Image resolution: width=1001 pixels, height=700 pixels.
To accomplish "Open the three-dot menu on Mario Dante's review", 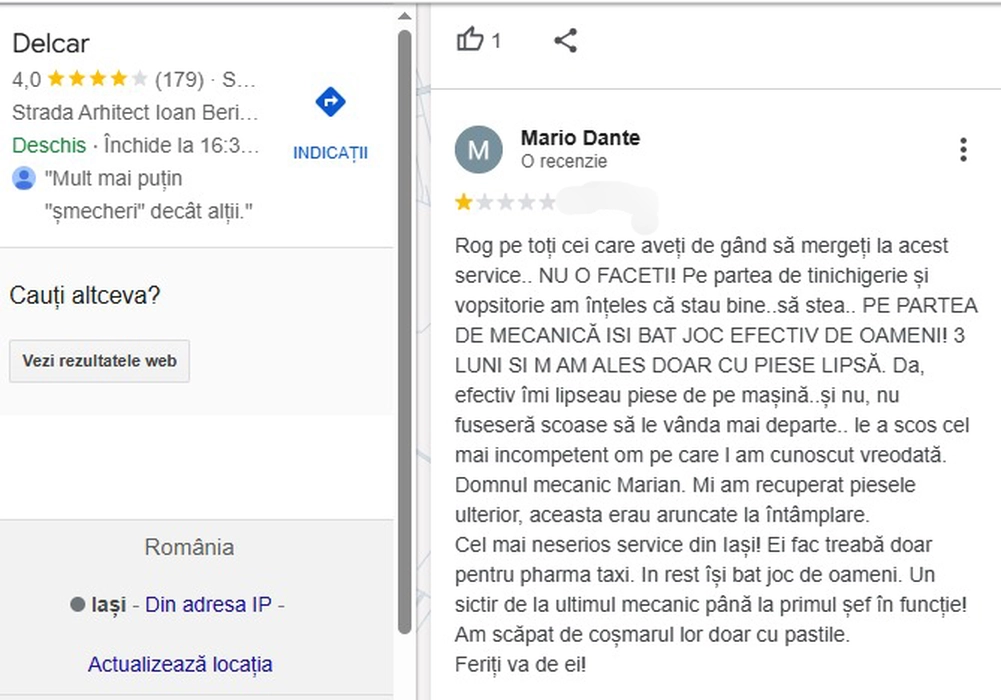I will pyautogui.click(x=962, y=150).
